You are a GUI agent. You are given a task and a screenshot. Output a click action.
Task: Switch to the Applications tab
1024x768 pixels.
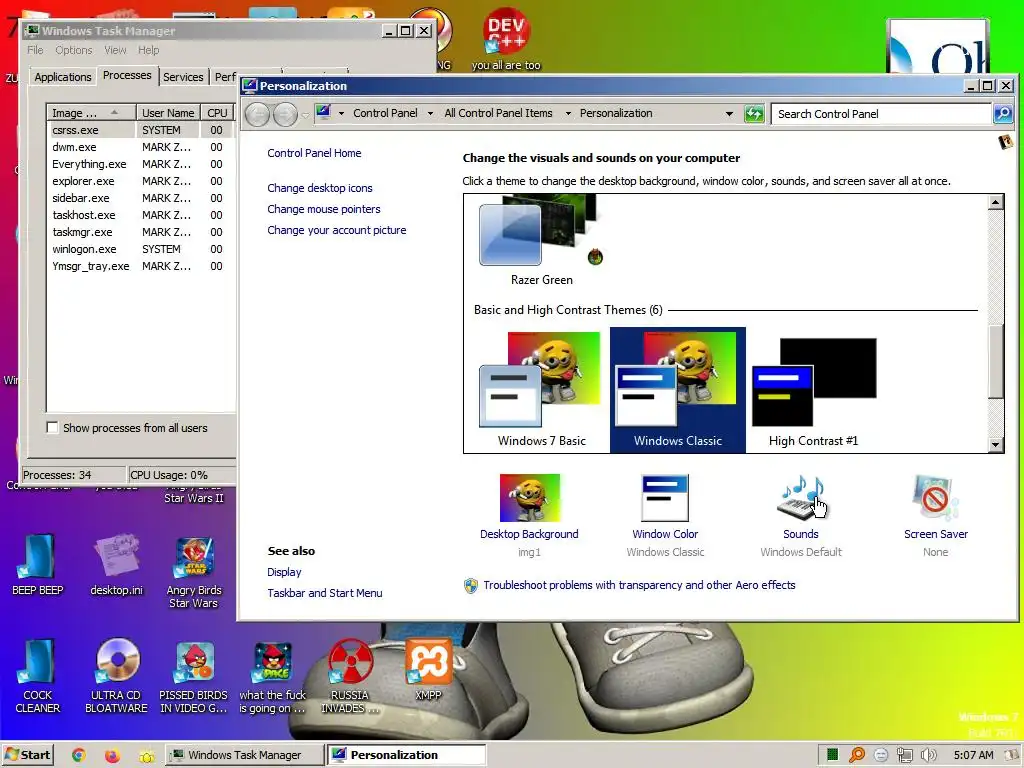point(63,77)
